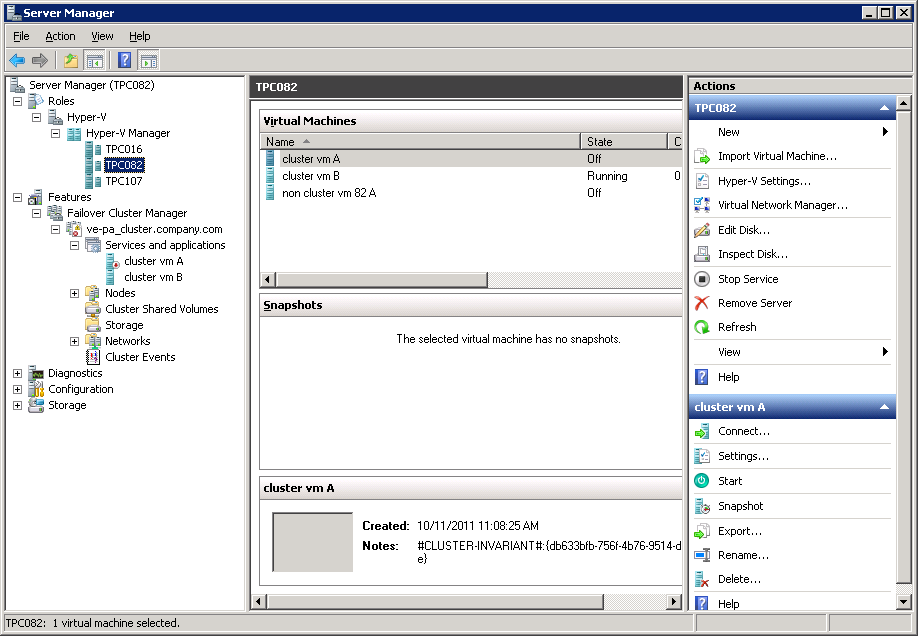Viewport: 918px width, 636px height.
Task: Click Import Virtual Machine... action link
Action: 777,156
